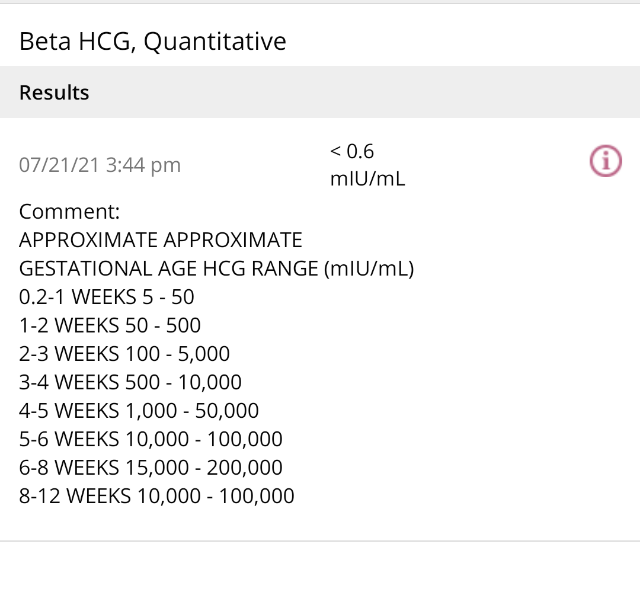
Task: Select the Results section header
Action: pyautogui.click(x=54, y=93)
